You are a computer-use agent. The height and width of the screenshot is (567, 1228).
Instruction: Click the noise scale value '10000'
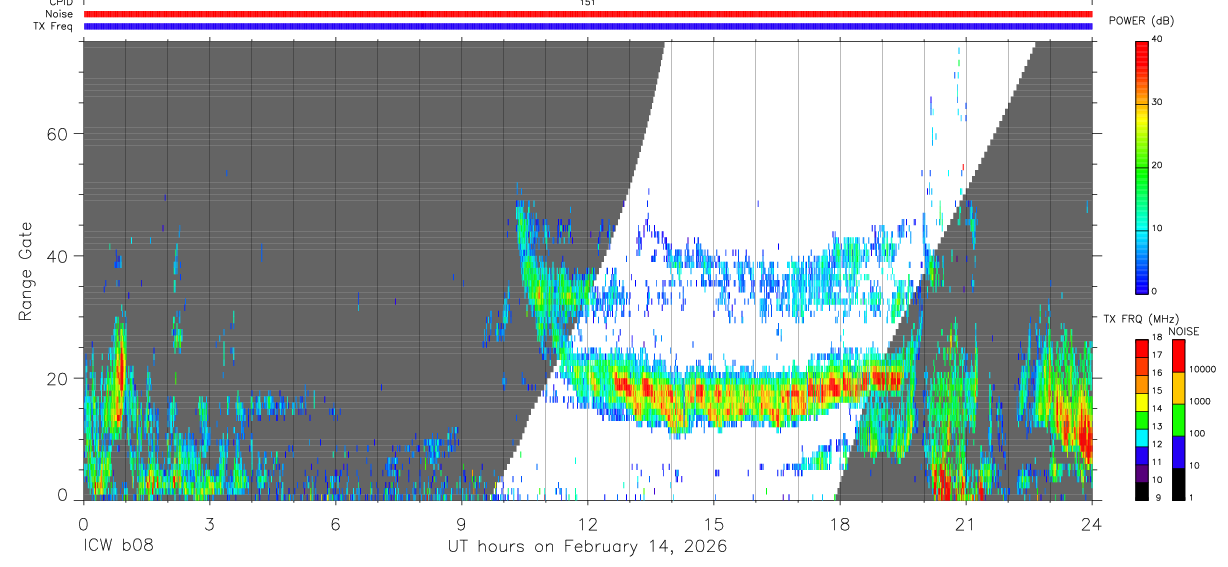pyautogui.click(x=1203, y=369)
